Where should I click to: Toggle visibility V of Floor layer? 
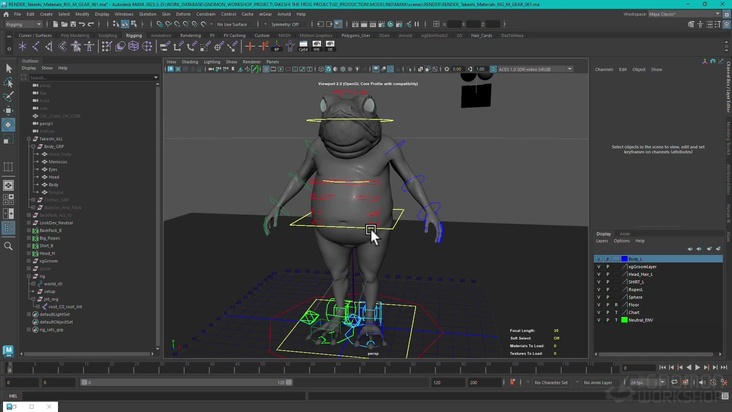(x=599, y=304)
